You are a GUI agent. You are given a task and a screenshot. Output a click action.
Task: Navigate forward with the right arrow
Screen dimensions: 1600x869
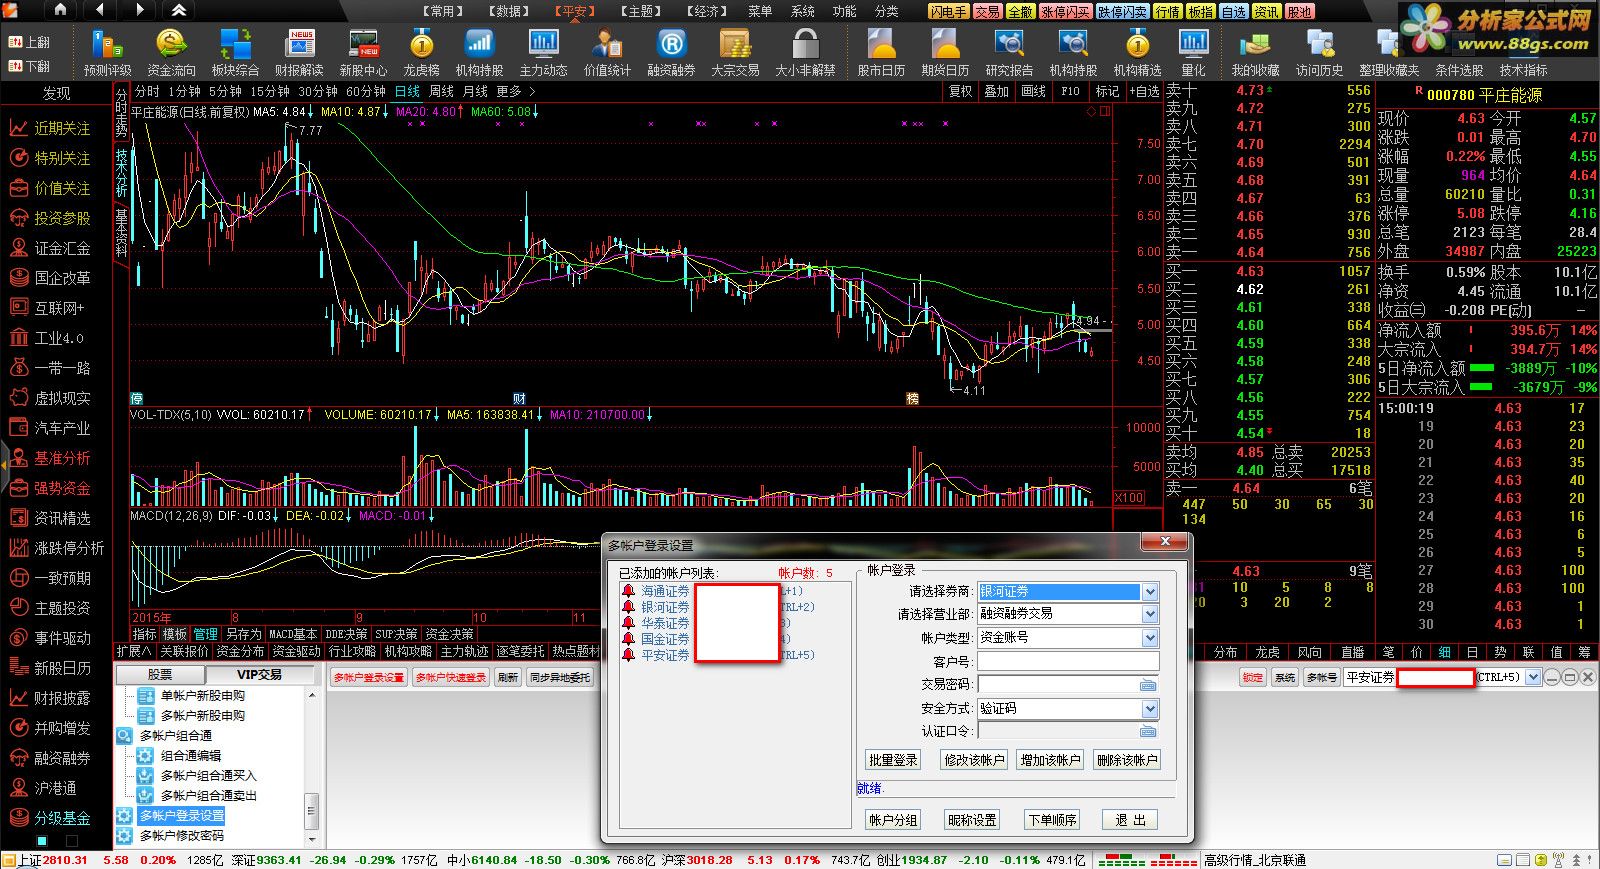click(x=139, y=10)
